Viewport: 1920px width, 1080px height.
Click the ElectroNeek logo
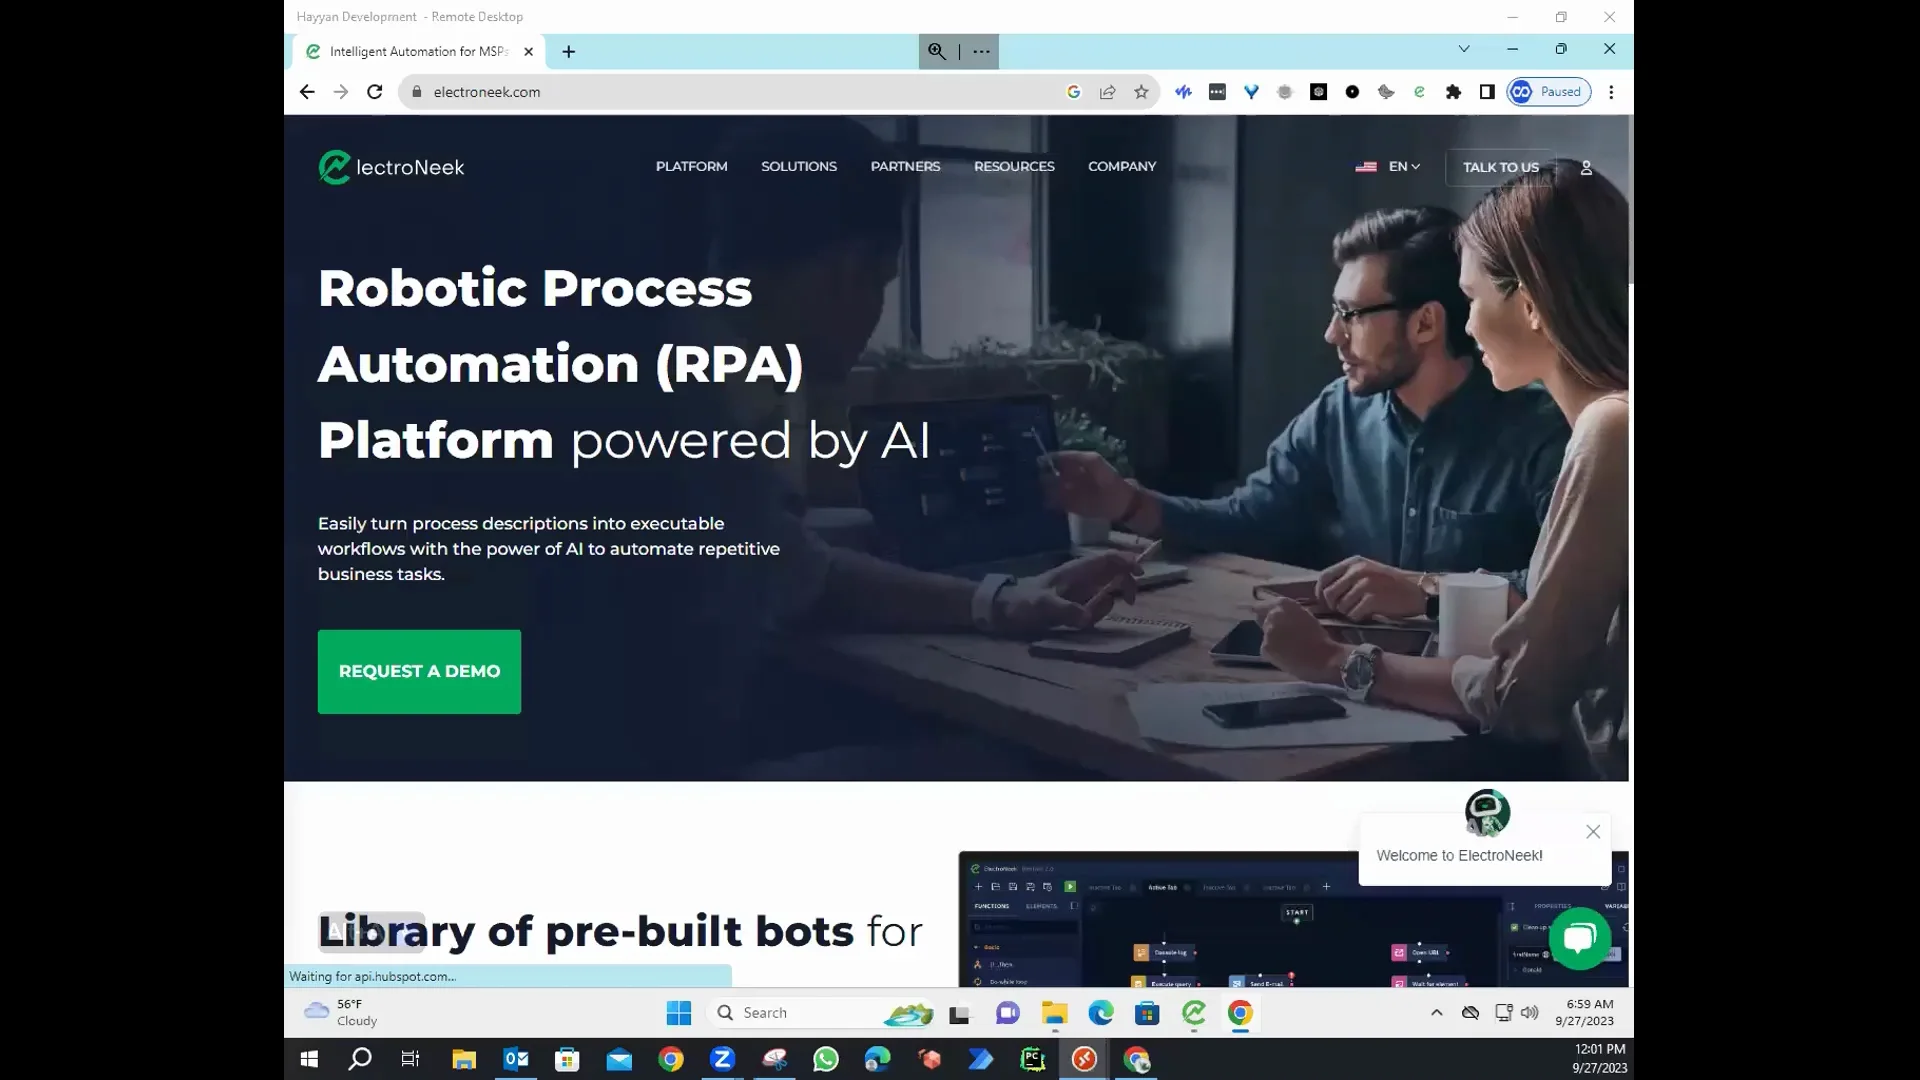[390, 167]
